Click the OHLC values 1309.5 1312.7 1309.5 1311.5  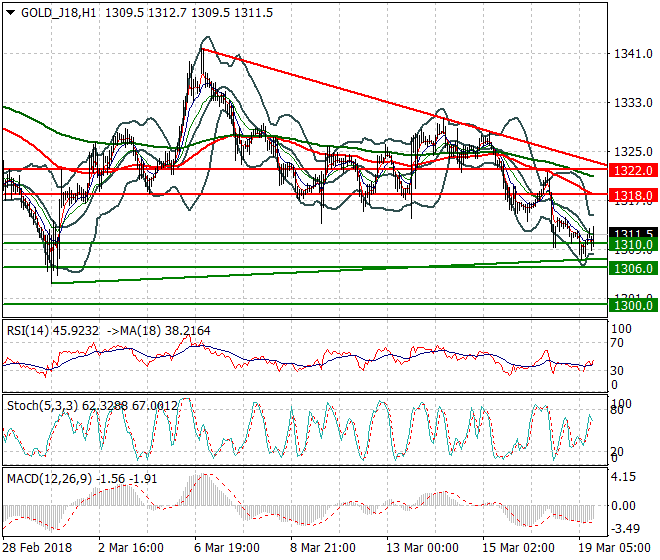[189, 13]
